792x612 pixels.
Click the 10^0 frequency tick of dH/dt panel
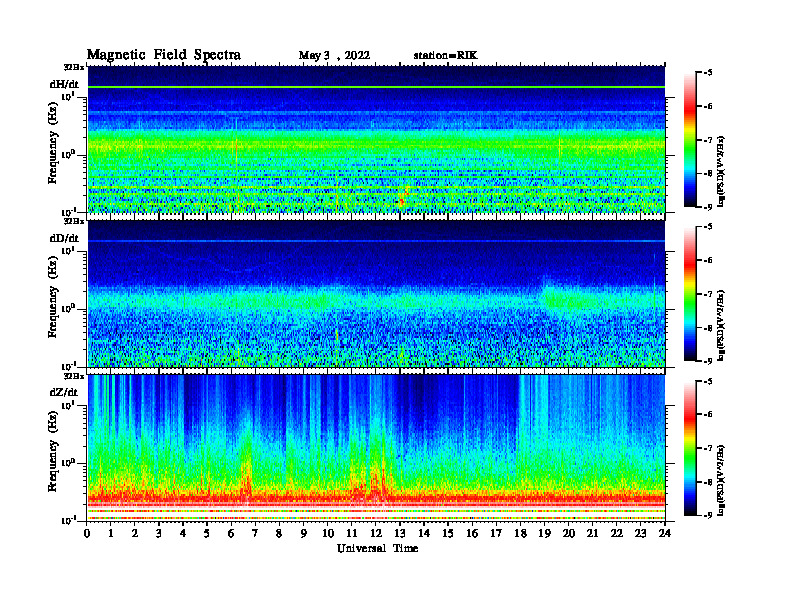point(67,154)
